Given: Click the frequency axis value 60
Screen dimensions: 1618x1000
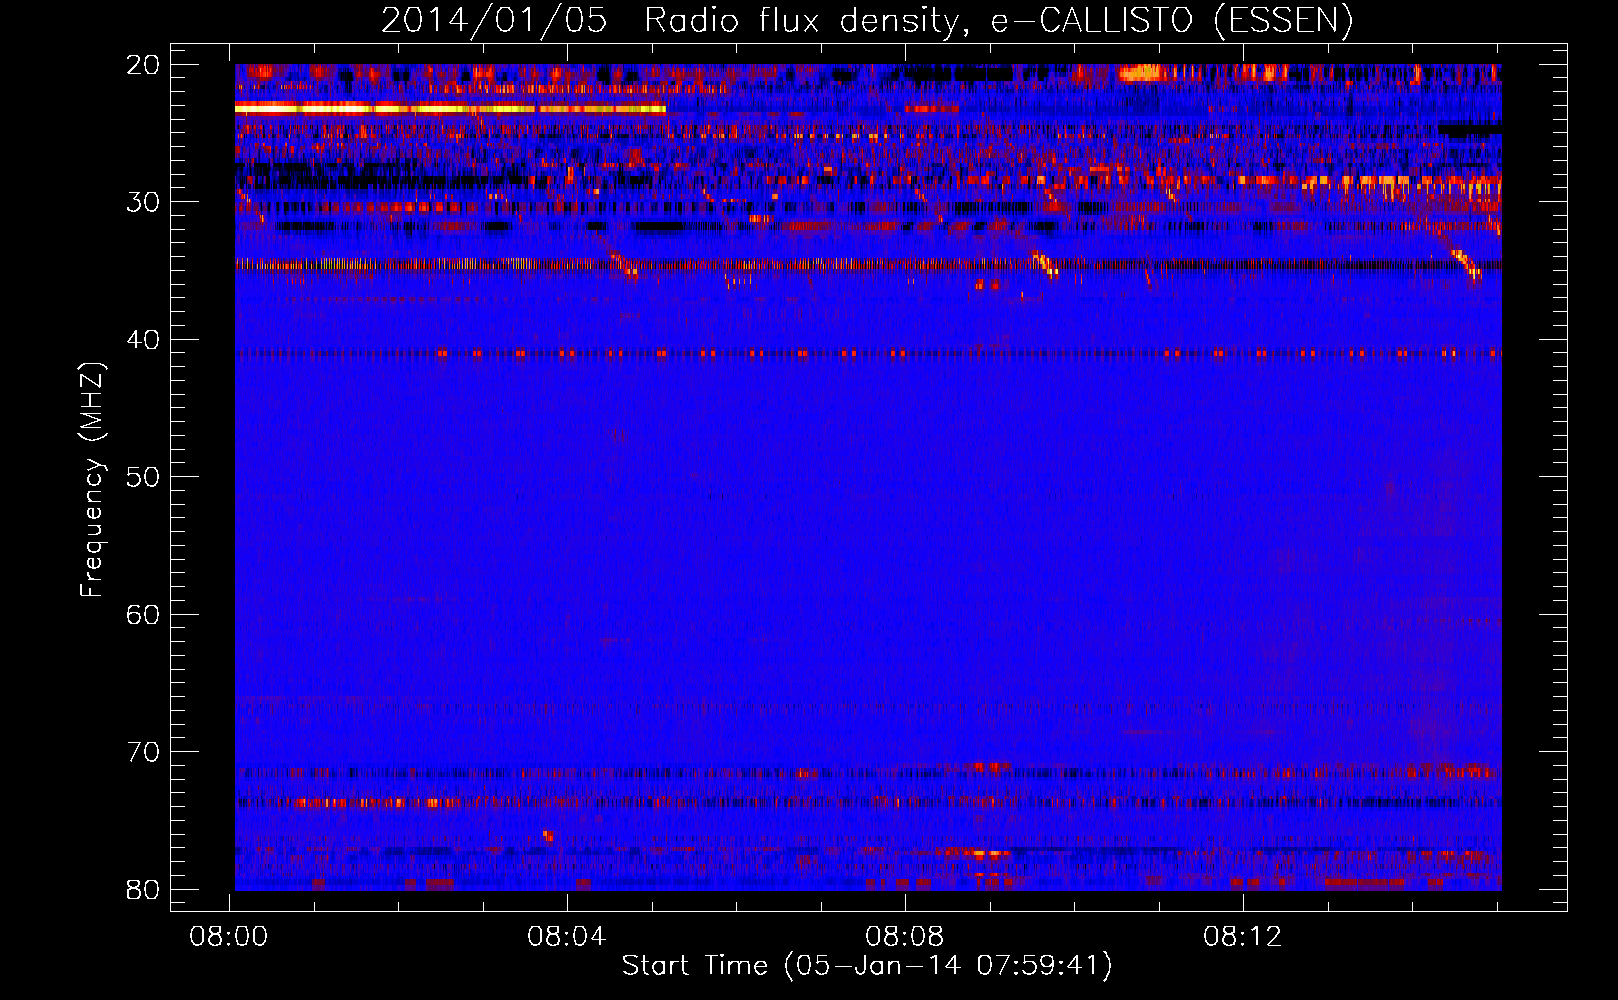Looking at the screenshot, I should pyautogui.click(x=144, y=614).
